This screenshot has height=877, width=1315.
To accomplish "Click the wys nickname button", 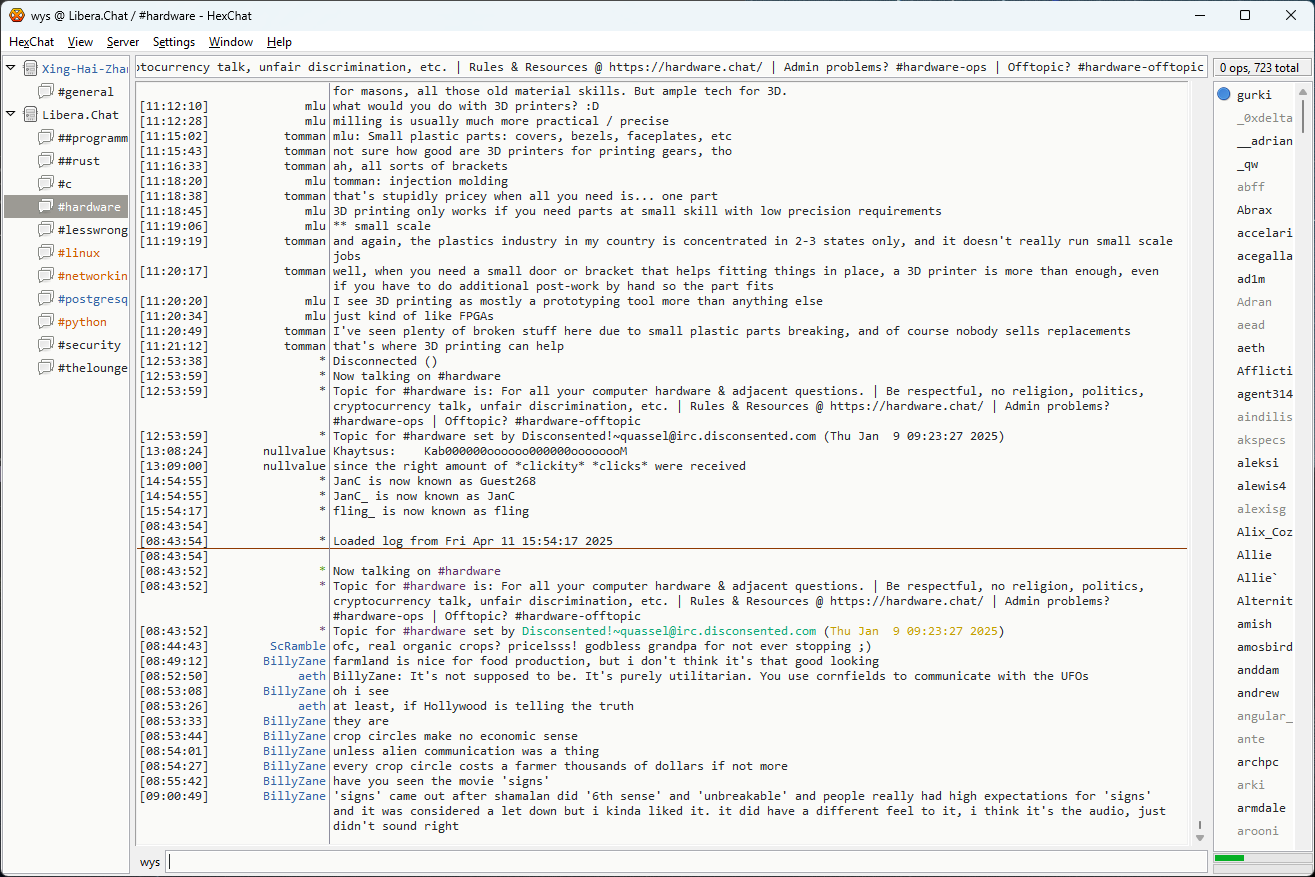I will tap(150, 861).
